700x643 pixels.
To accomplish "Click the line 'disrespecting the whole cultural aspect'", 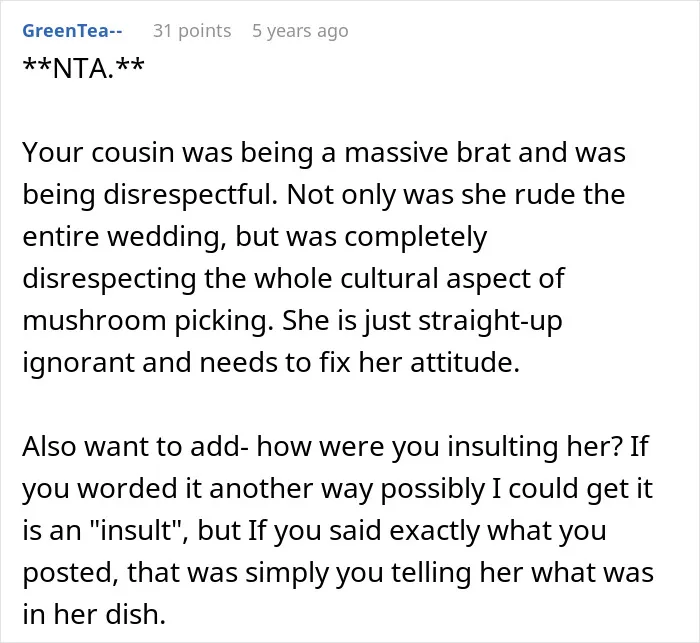I will [x=293, y=279].
